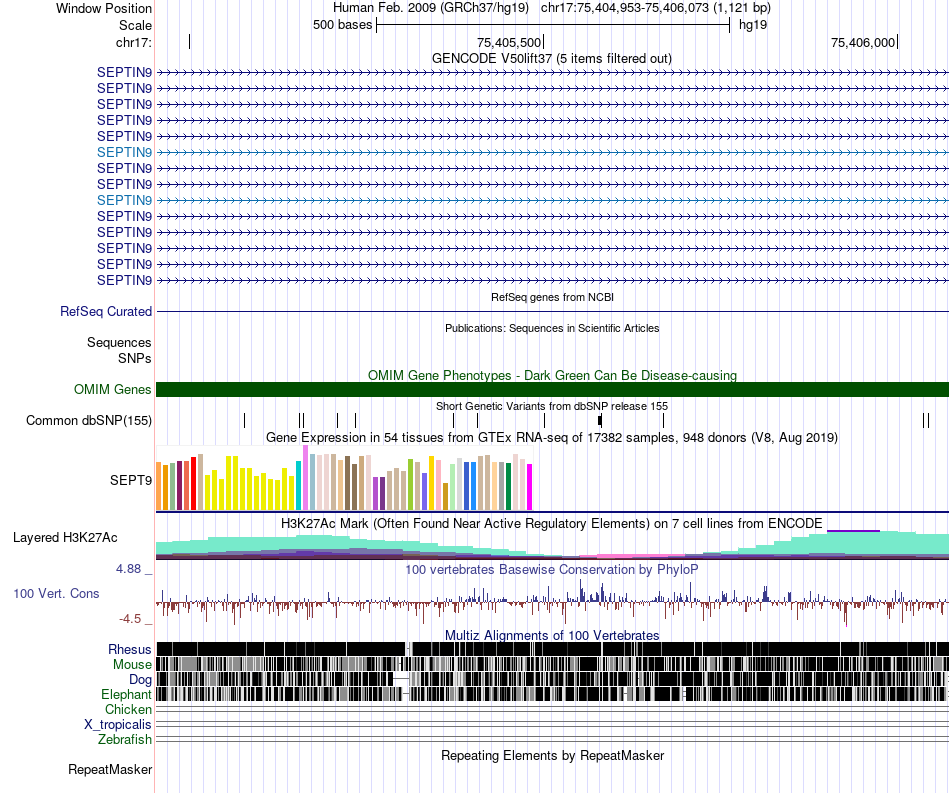
Task: Click the 4.88 PhyloP maximum value
Action: pyautogui.click(x=128, y=569)
